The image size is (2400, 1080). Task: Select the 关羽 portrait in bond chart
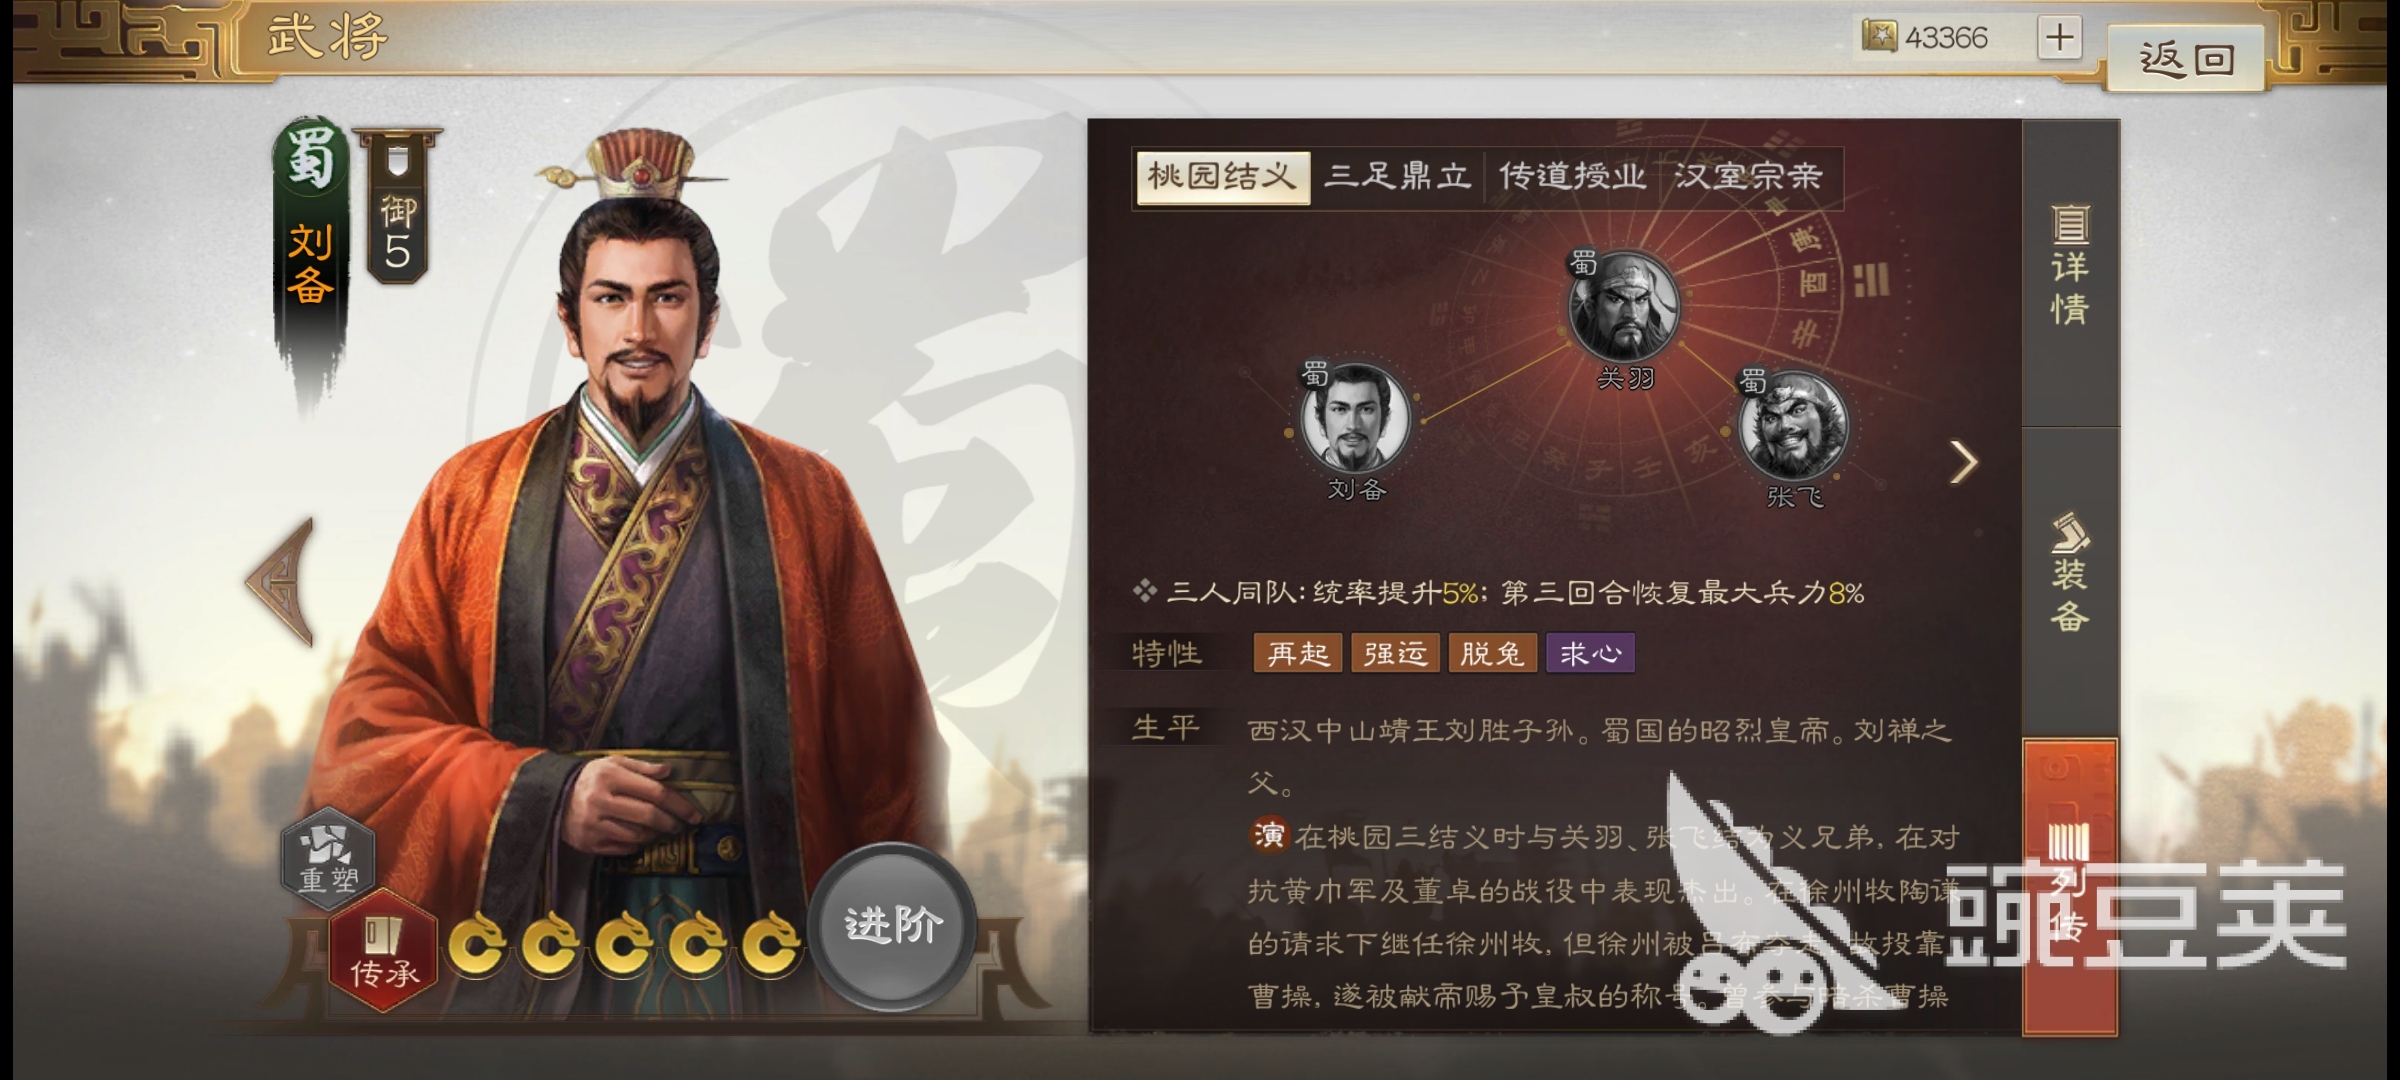(x=1623, y=305)
